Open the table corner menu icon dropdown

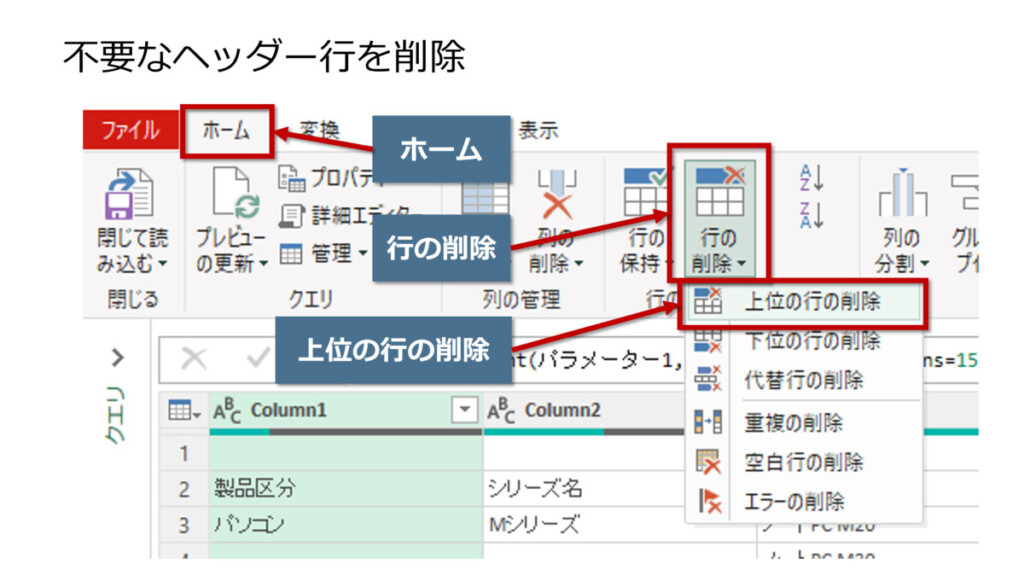click(184, 411)
